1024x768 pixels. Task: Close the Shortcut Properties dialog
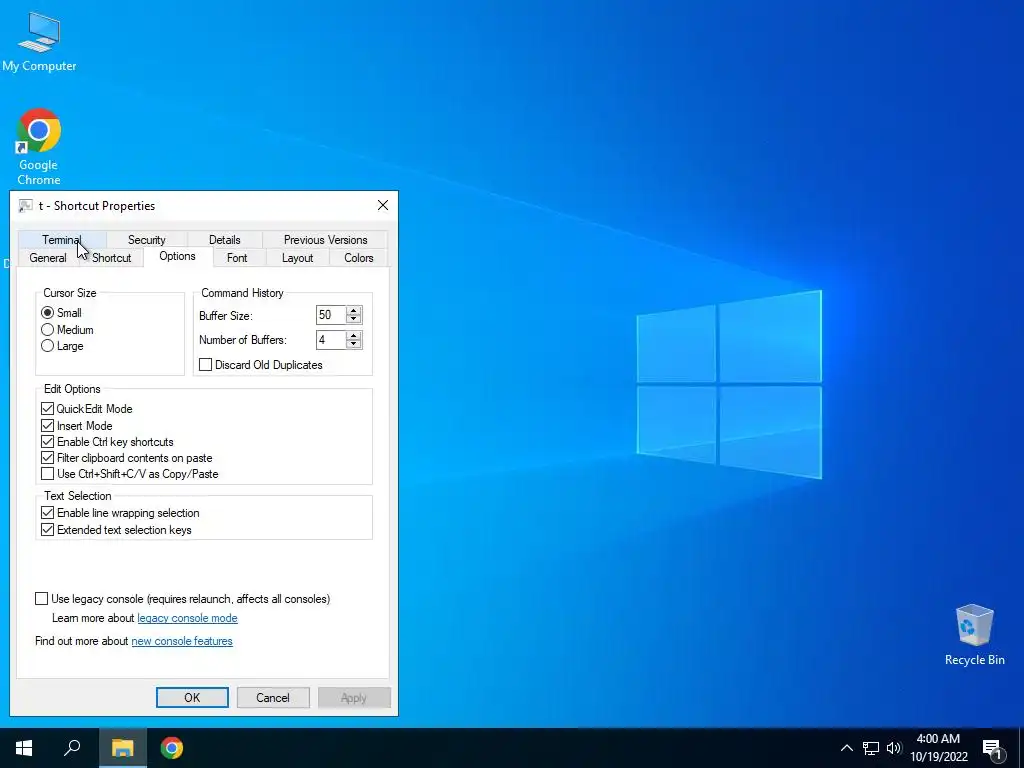383,205
